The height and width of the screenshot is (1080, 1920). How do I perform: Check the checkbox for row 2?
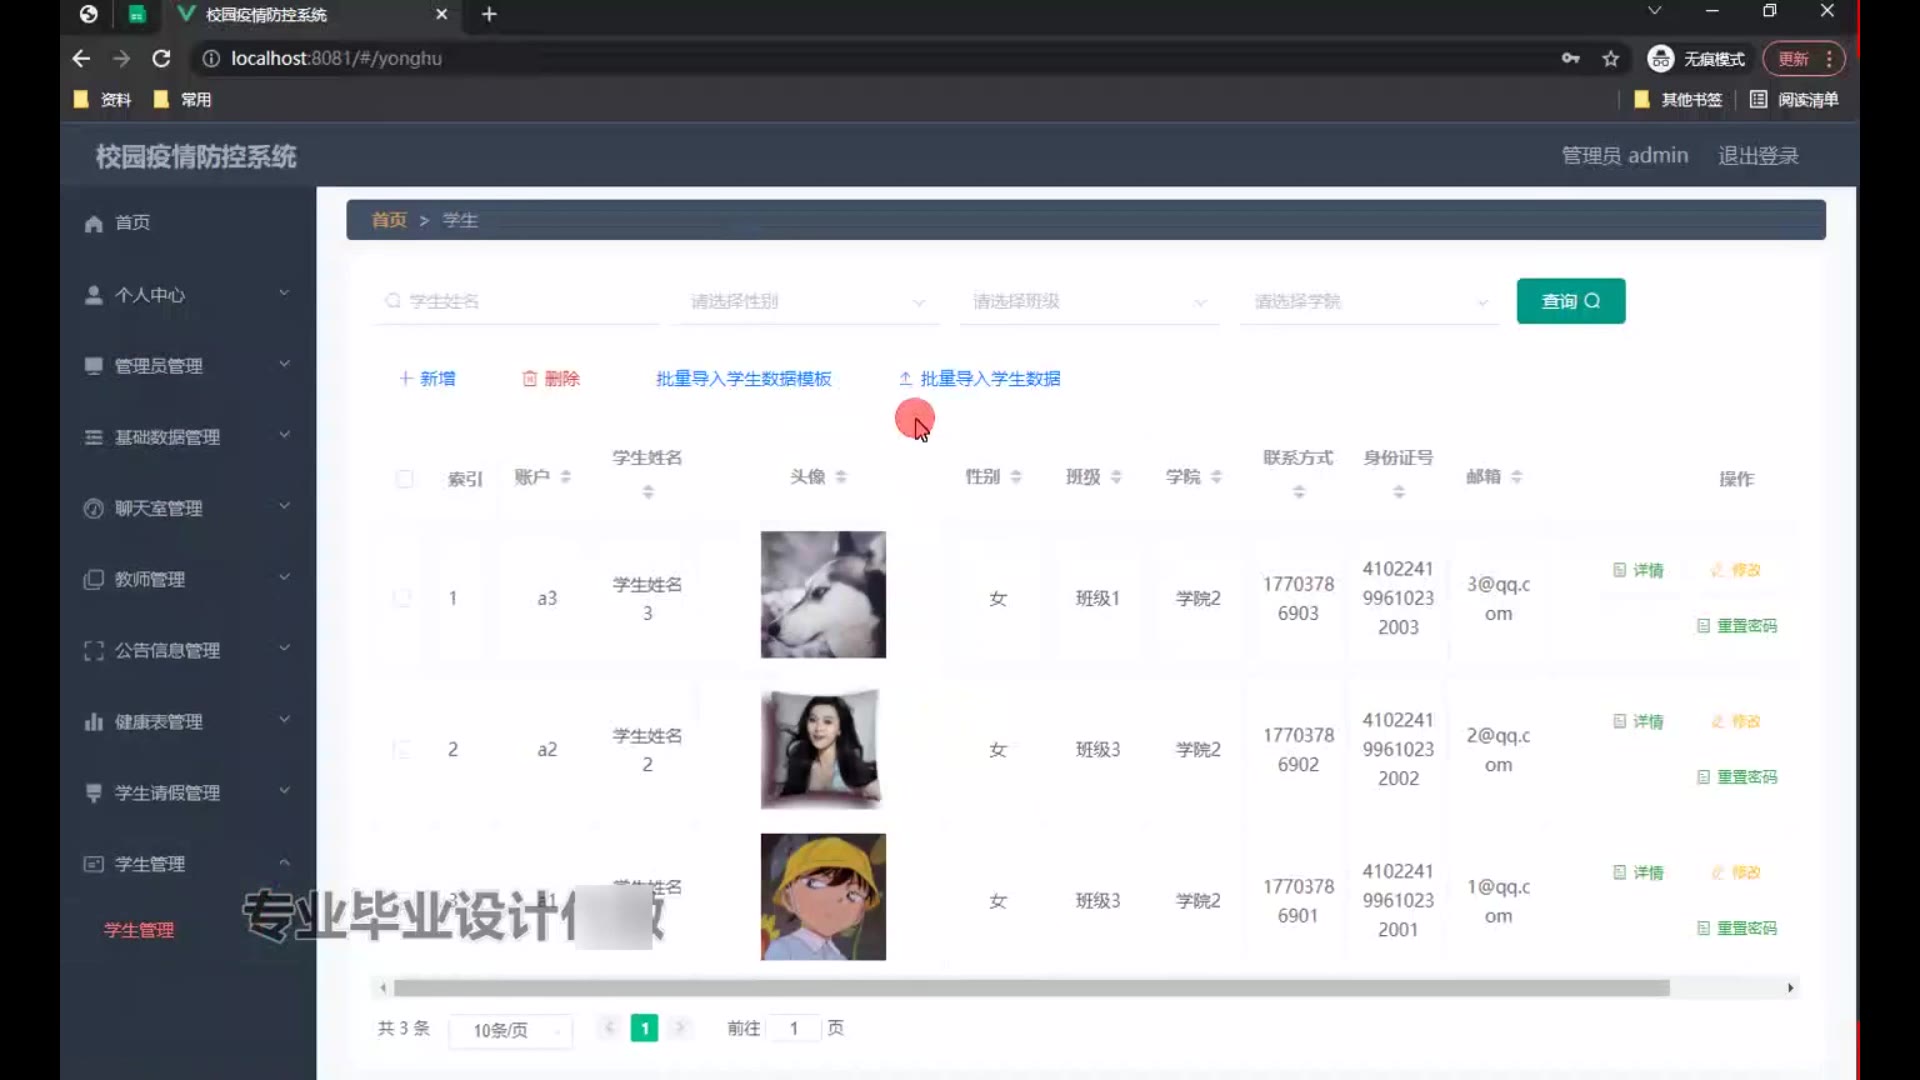click(x=402, y=749)
